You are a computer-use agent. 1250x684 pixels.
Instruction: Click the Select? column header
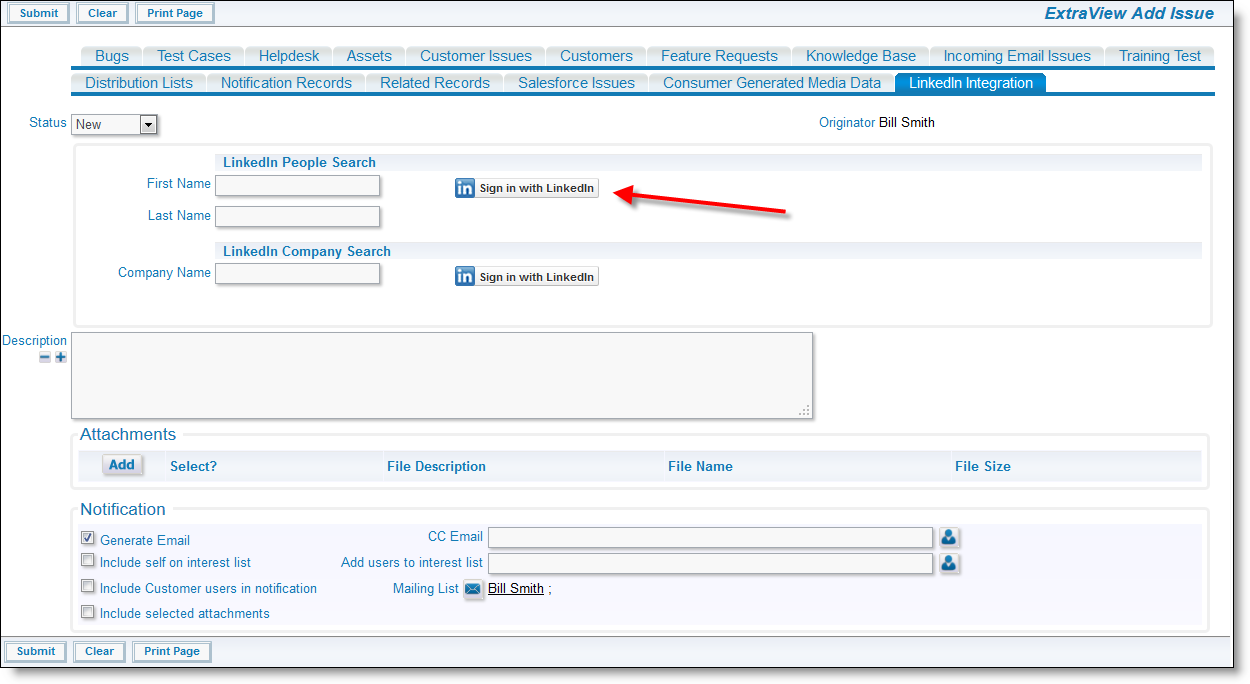[x=193, y=466]
